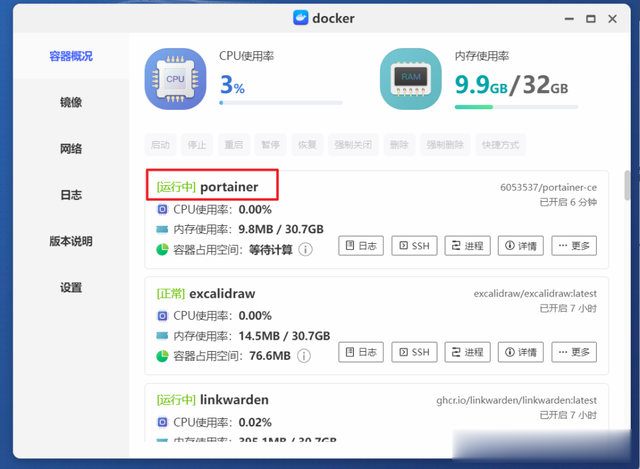View 进程 processes of portainer

pos(467,246)
